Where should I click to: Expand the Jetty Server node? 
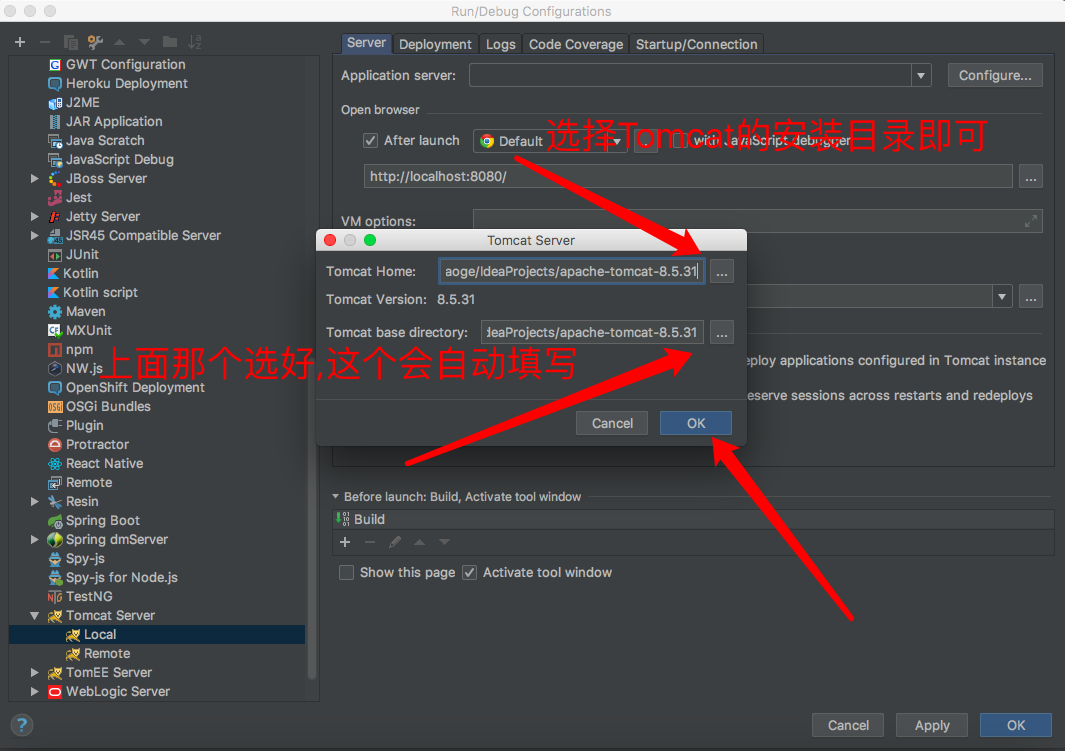click(x=35, y=217)
